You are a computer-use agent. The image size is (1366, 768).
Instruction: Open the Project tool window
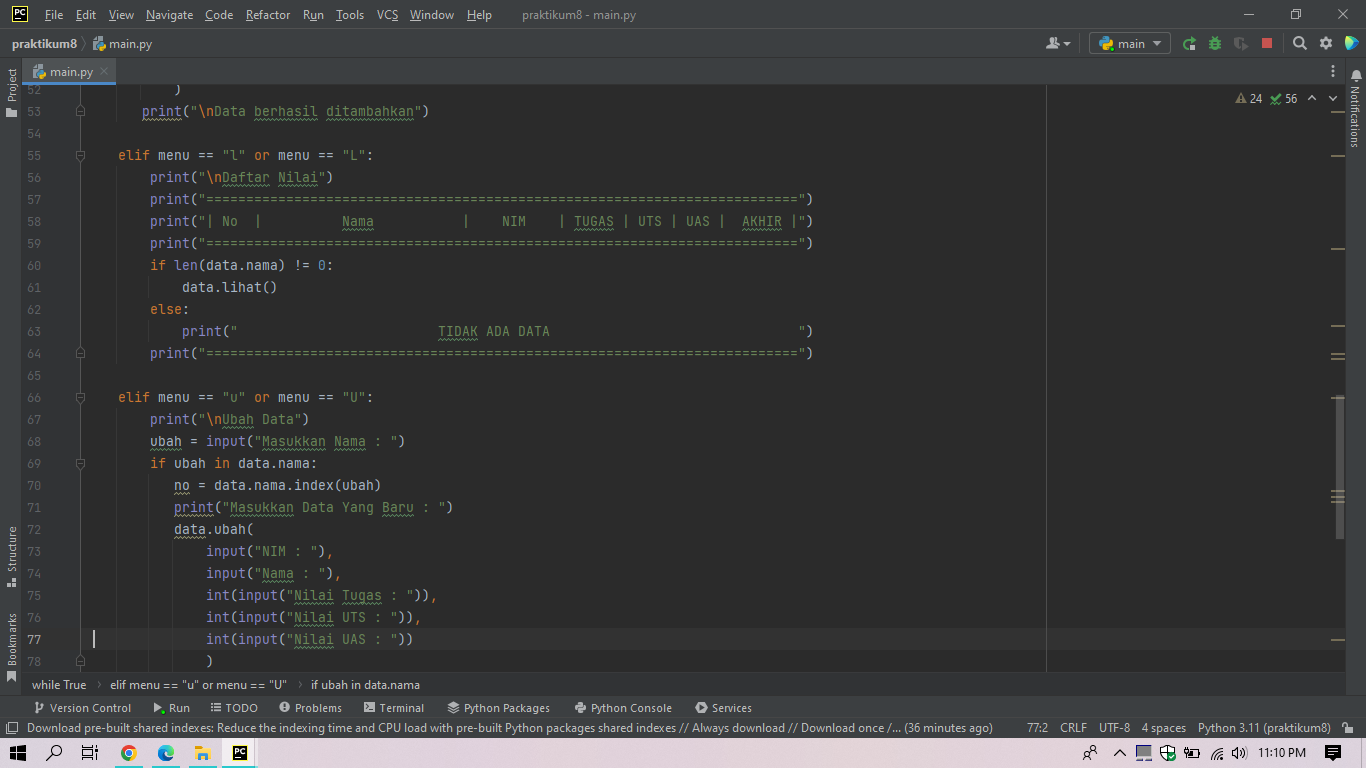(11, 93)
